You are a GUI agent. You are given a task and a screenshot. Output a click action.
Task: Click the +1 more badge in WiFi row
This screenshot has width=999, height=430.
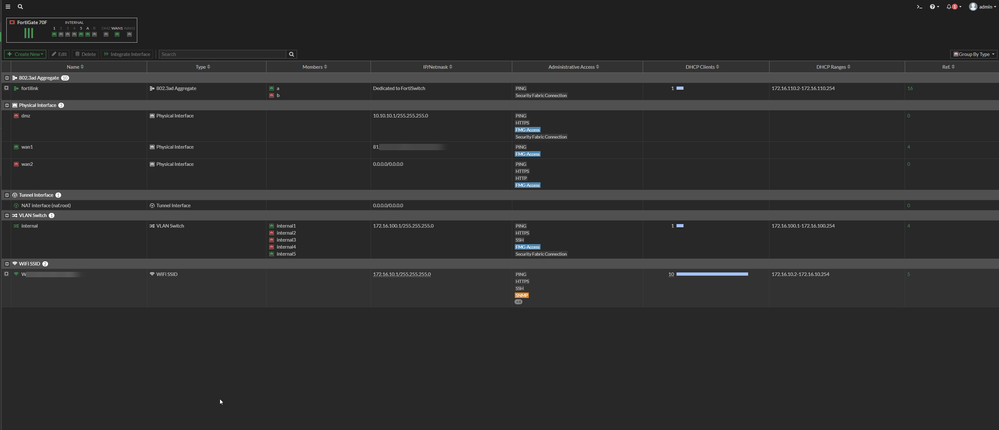[x=518, y=302]
